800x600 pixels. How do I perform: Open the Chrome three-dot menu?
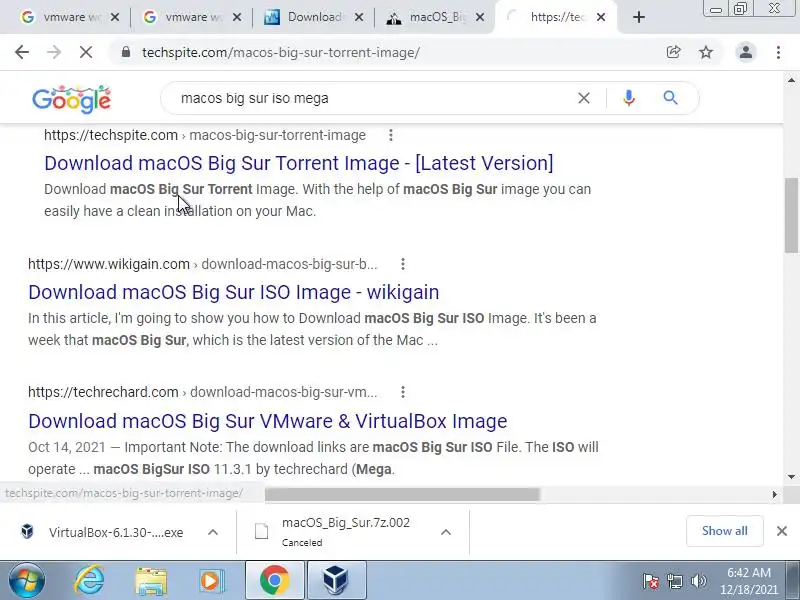[778, 52]
